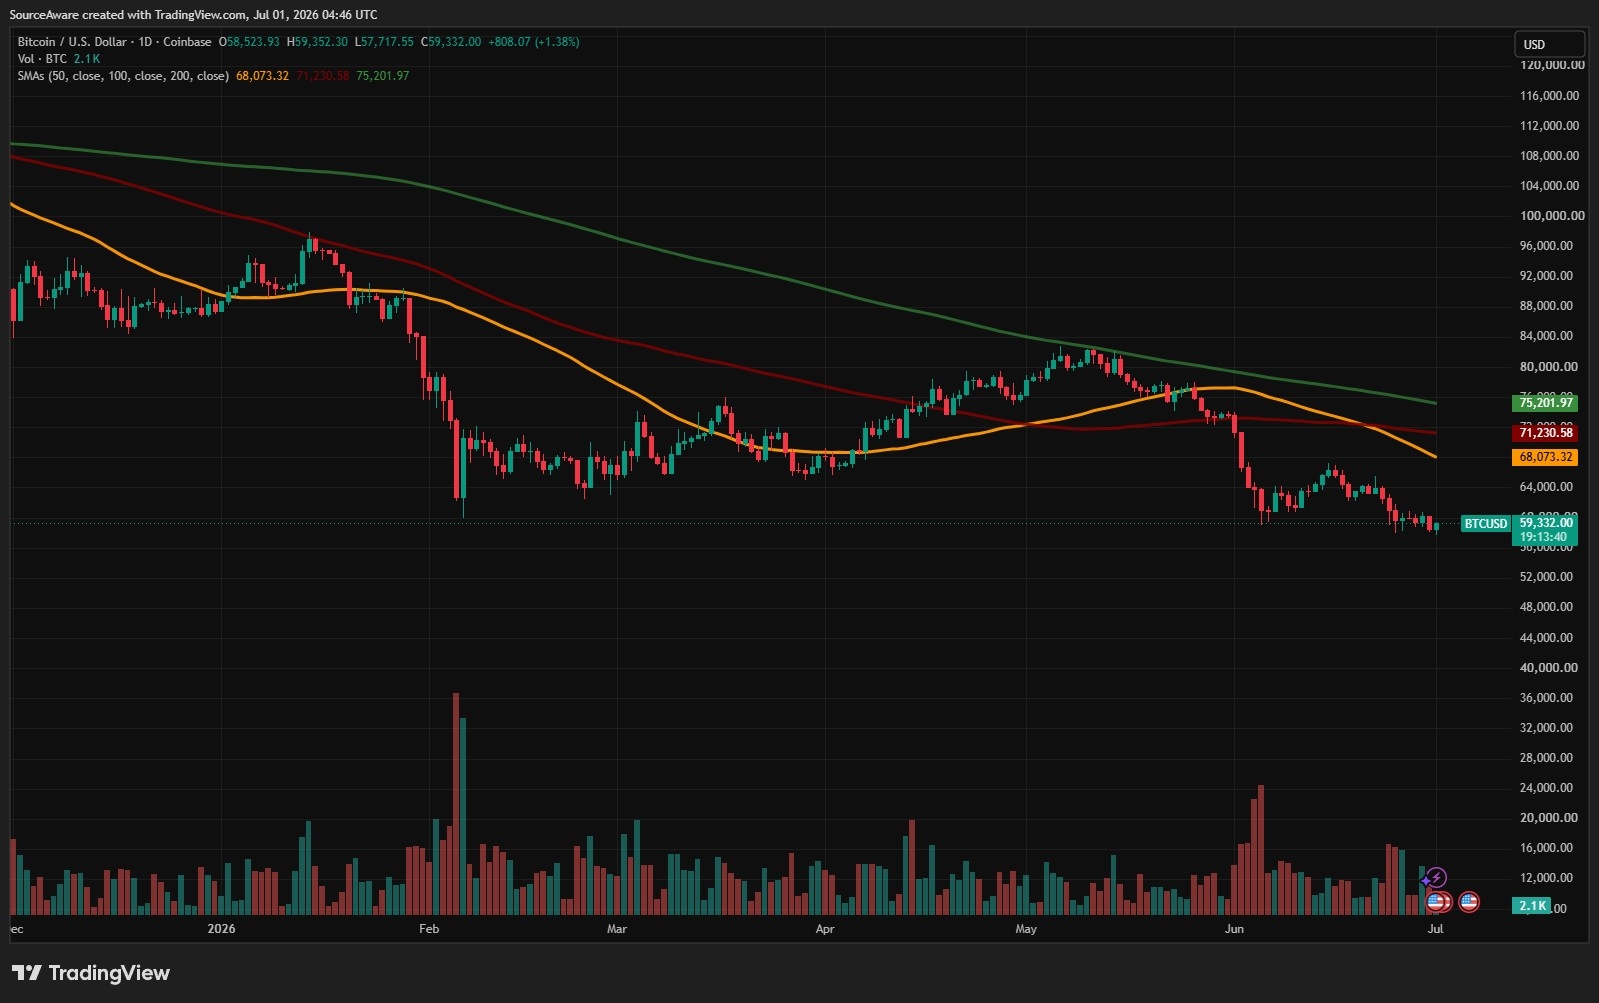Click the tallest red volume bar in early February

[456, 804]
